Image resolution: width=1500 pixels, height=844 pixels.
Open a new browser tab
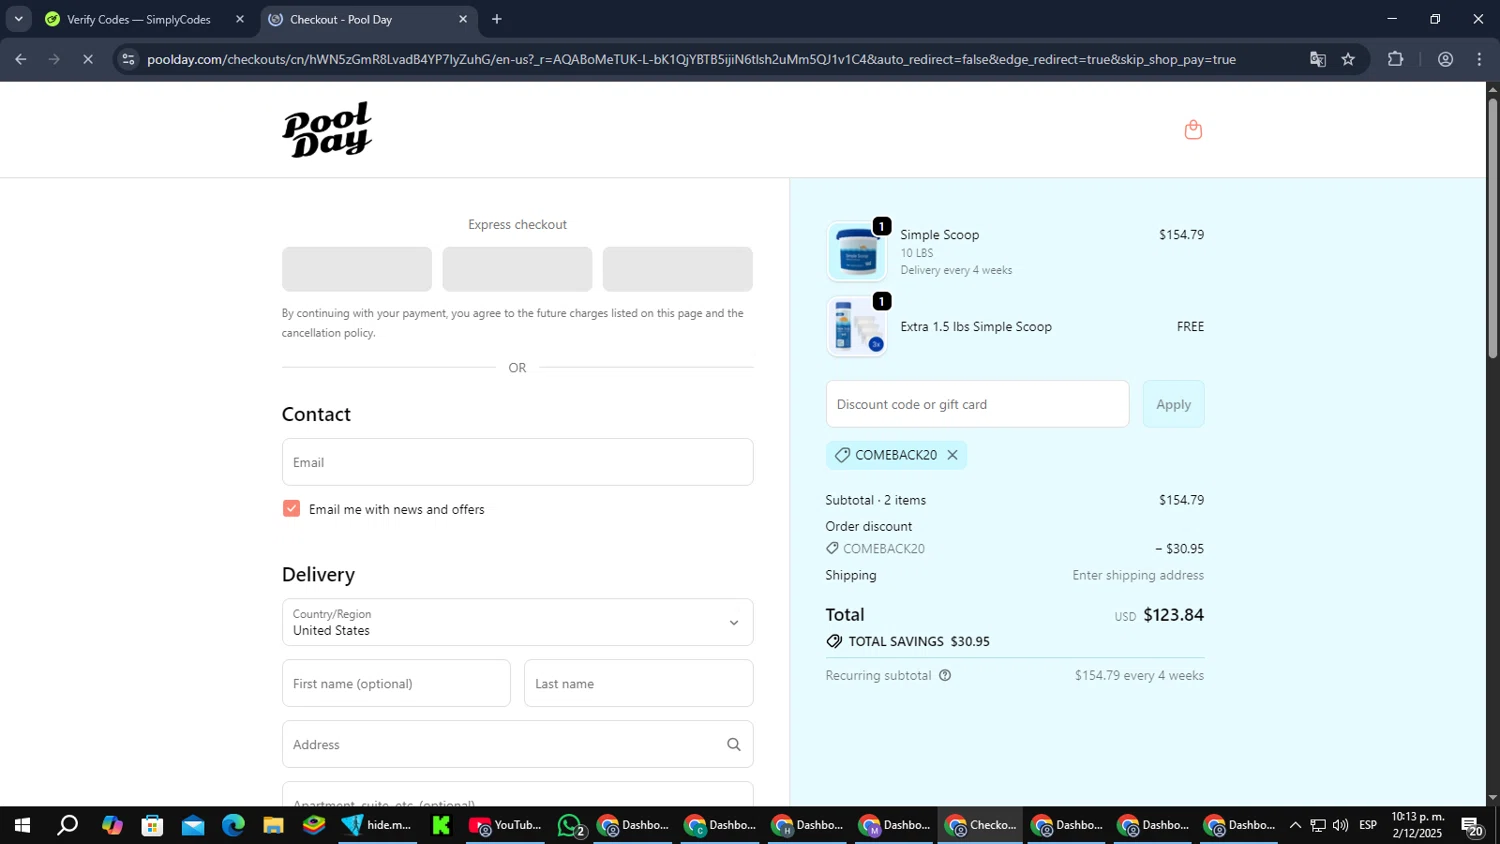pyautogui.click(x=496, y=19)
